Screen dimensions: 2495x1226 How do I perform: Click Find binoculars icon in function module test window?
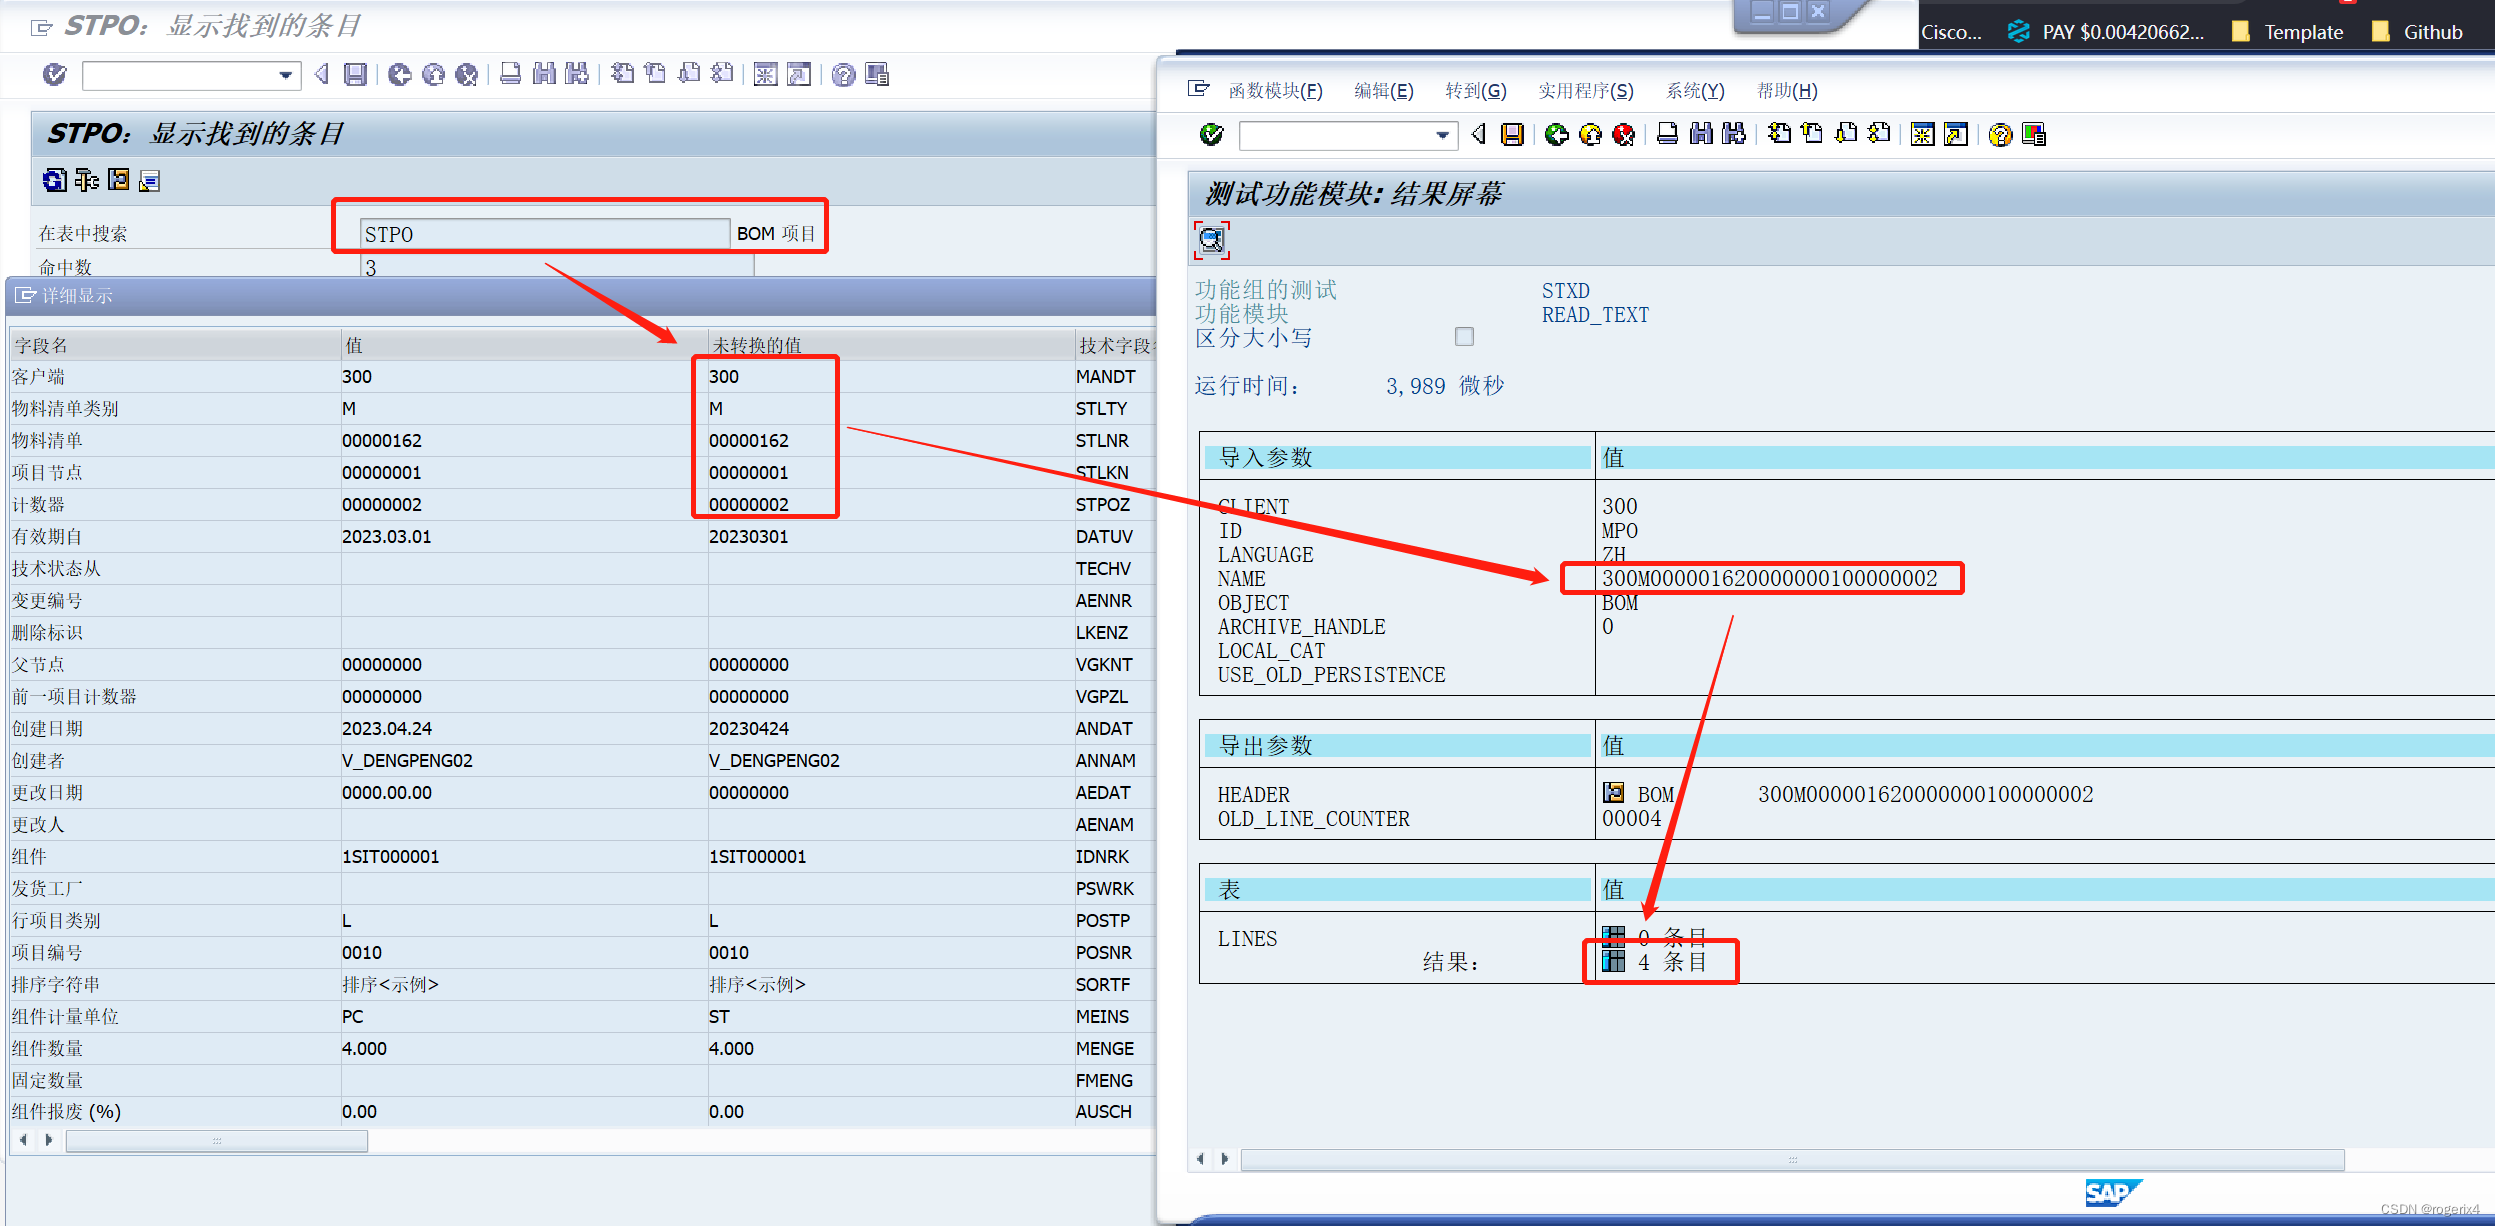(x=1701, y=134)
